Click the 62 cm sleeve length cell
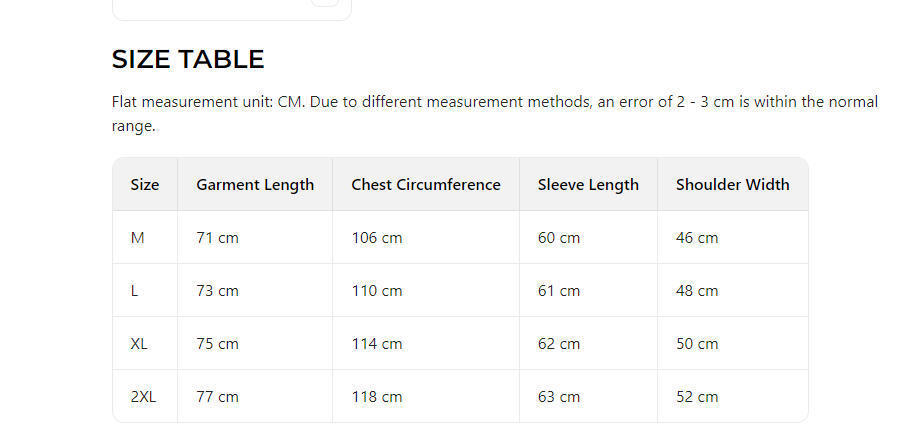The image size is (903, 425). 559,344
